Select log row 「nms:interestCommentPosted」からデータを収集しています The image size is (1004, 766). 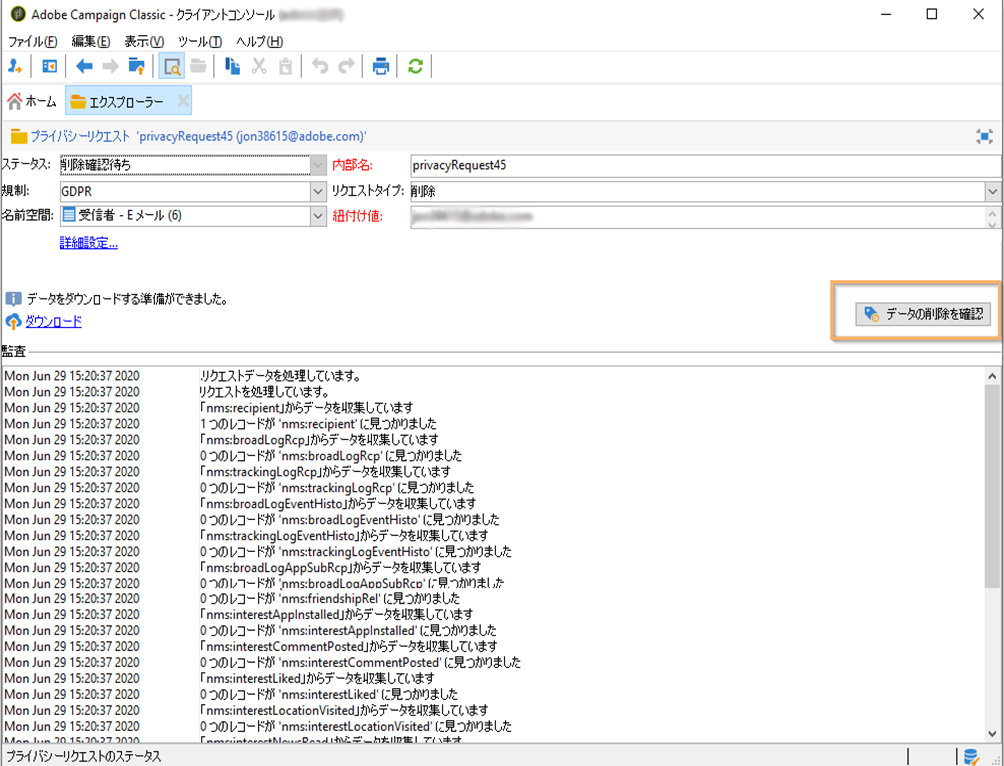coord(493,646)
